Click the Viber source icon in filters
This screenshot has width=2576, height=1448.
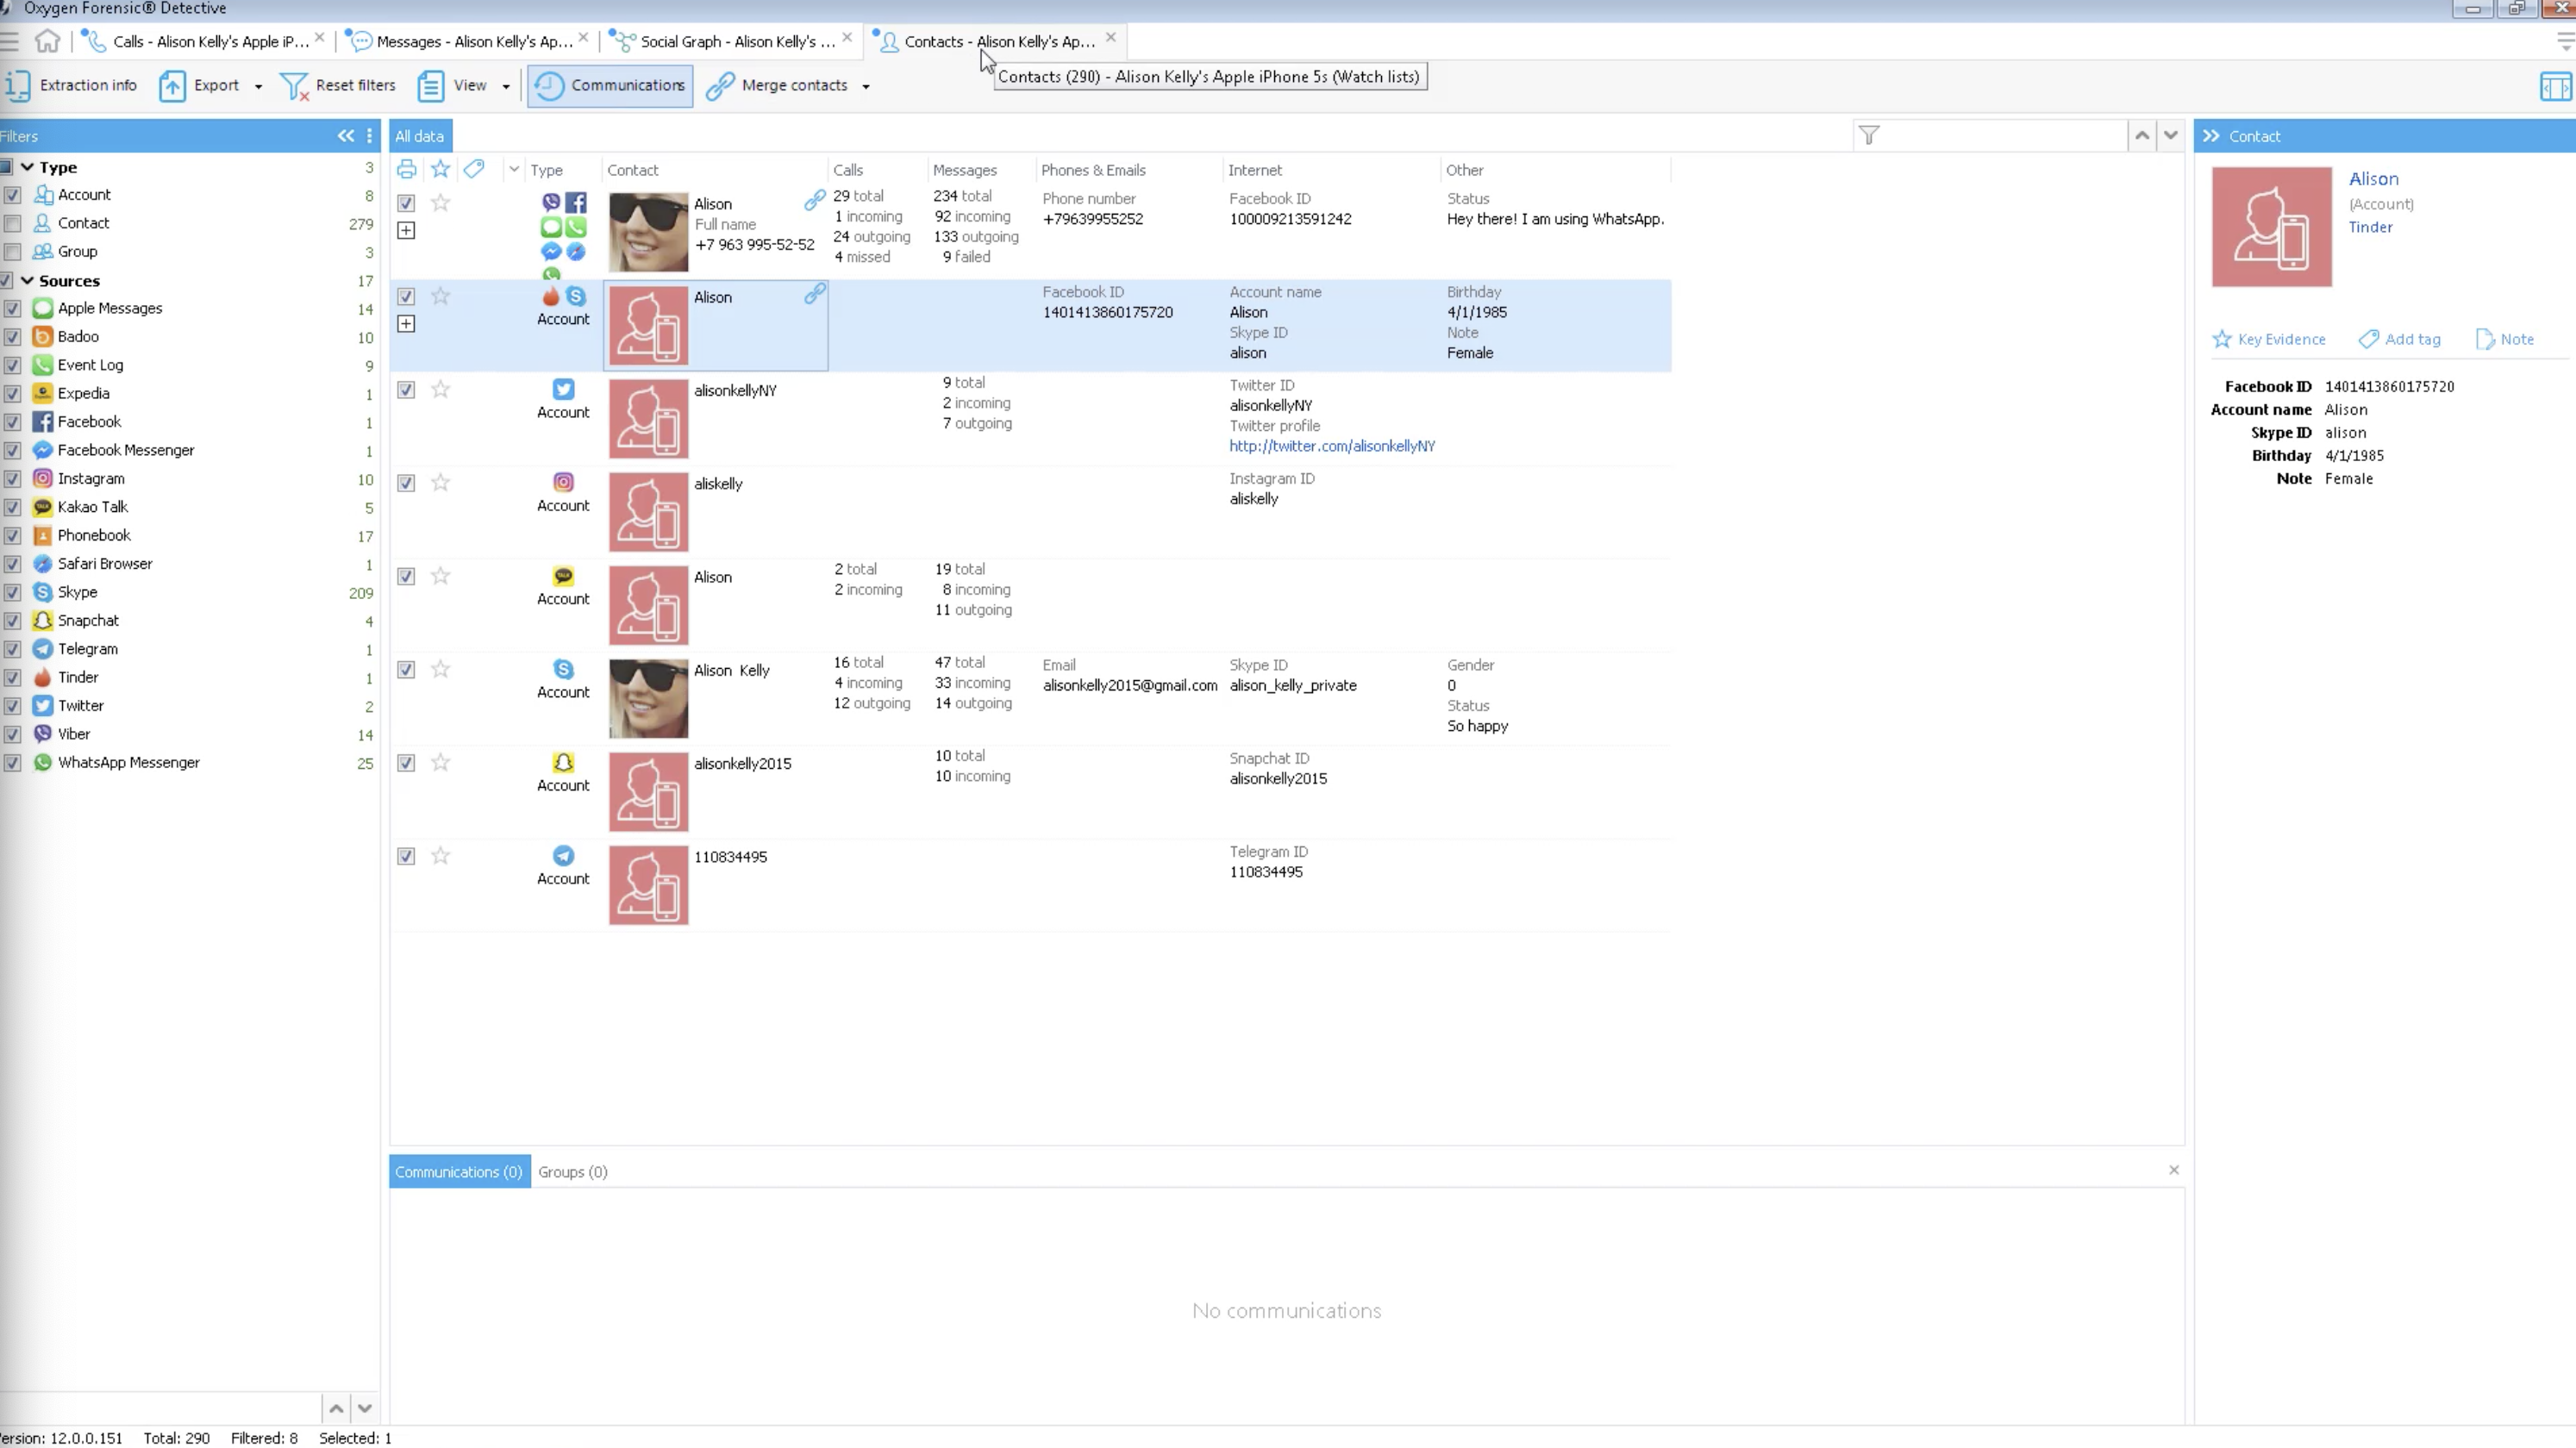coord(42,734)
